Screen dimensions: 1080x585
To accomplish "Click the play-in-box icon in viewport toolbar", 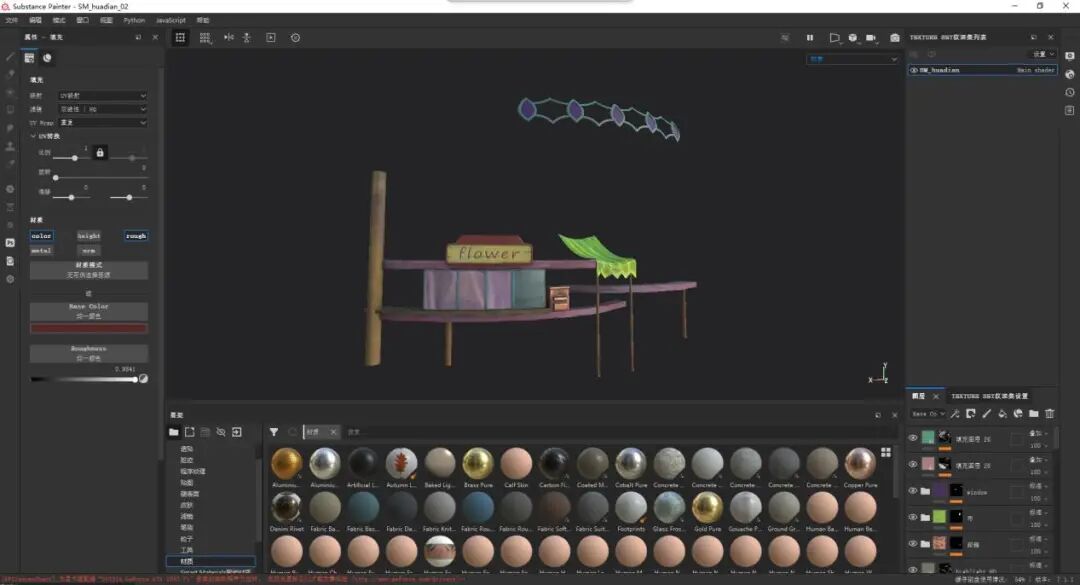I will 271,38.
